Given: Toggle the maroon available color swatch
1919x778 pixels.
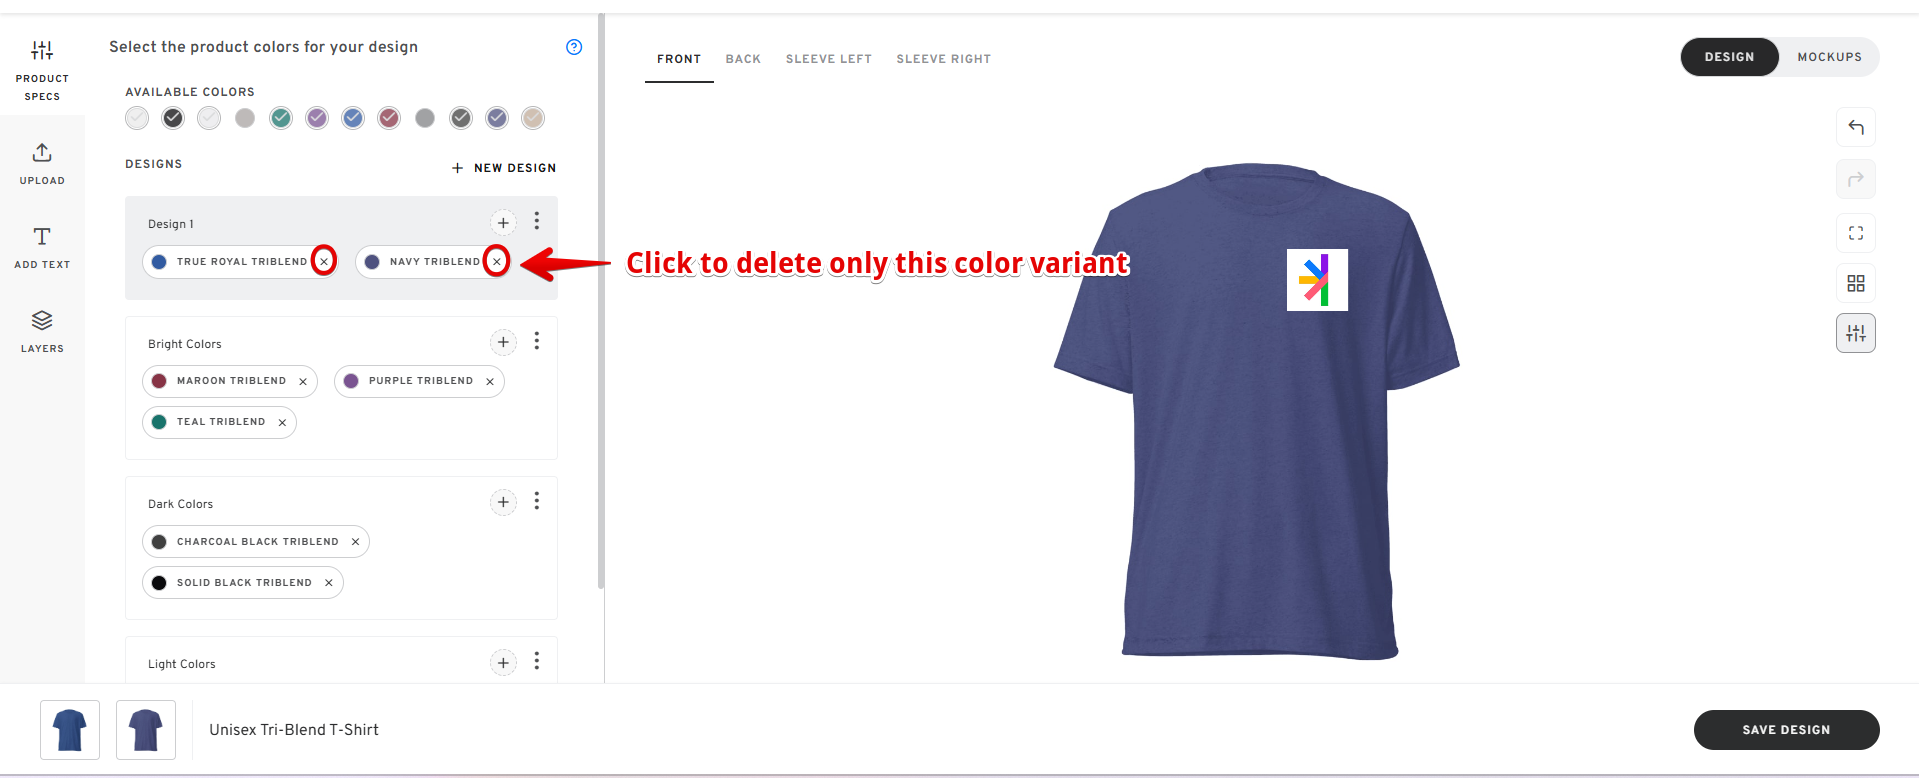Looking at the screenshot, I should click(x=389, y=118).
